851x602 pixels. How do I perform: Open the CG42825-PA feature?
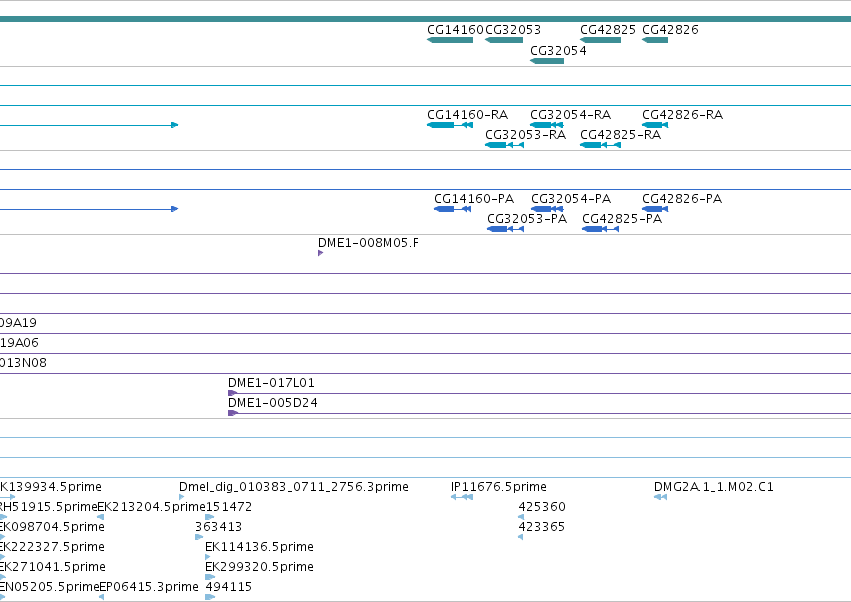[600, 229]
